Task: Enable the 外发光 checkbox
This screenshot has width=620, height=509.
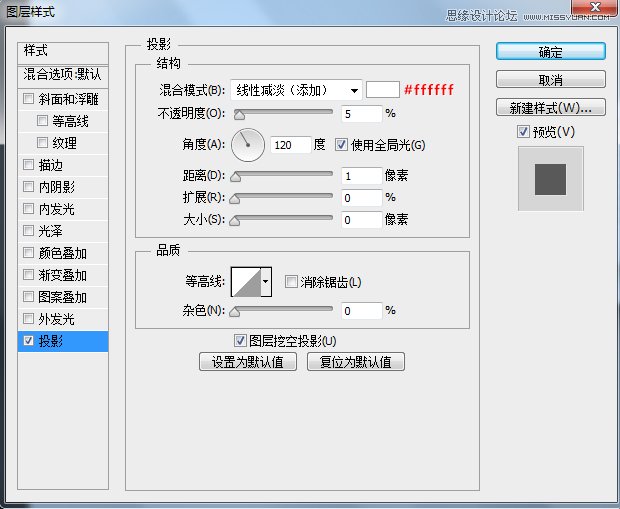Action: (x=28, y=318)
